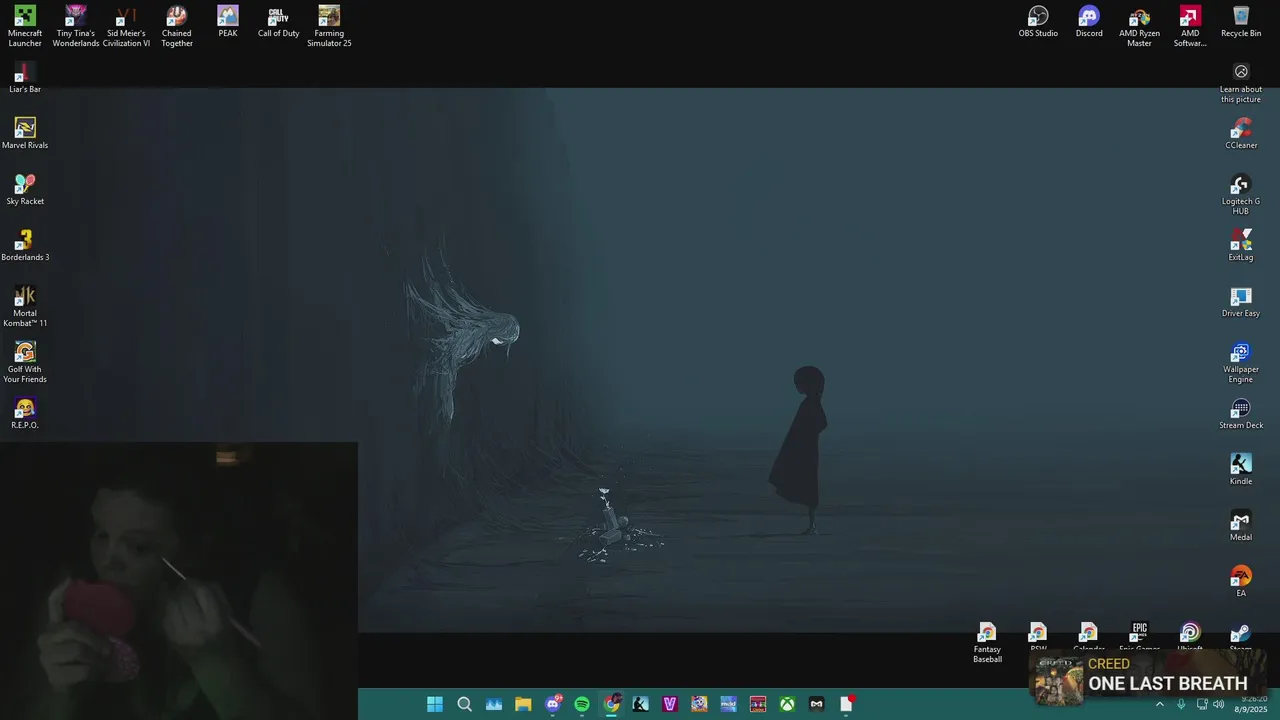Screen dimensions: 1280x720
Task: Click the Driver Easy shortcut
Action: tap(1241, 302)
